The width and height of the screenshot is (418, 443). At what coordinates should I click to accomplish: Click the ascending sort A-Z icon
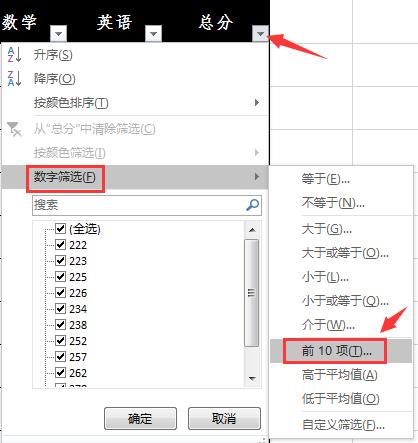(14, 55)
